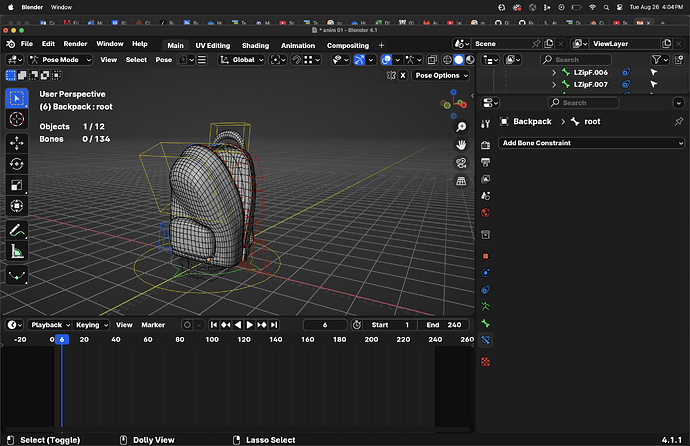Open the Physics properties tab
This screenshot has height=446, width=690.
485,273
